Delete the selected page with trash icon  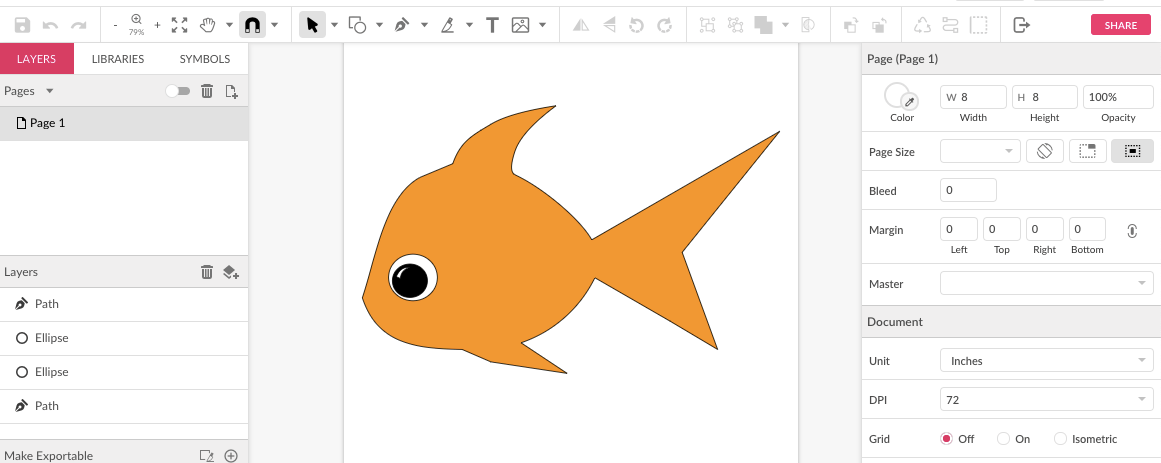point(207,91)
